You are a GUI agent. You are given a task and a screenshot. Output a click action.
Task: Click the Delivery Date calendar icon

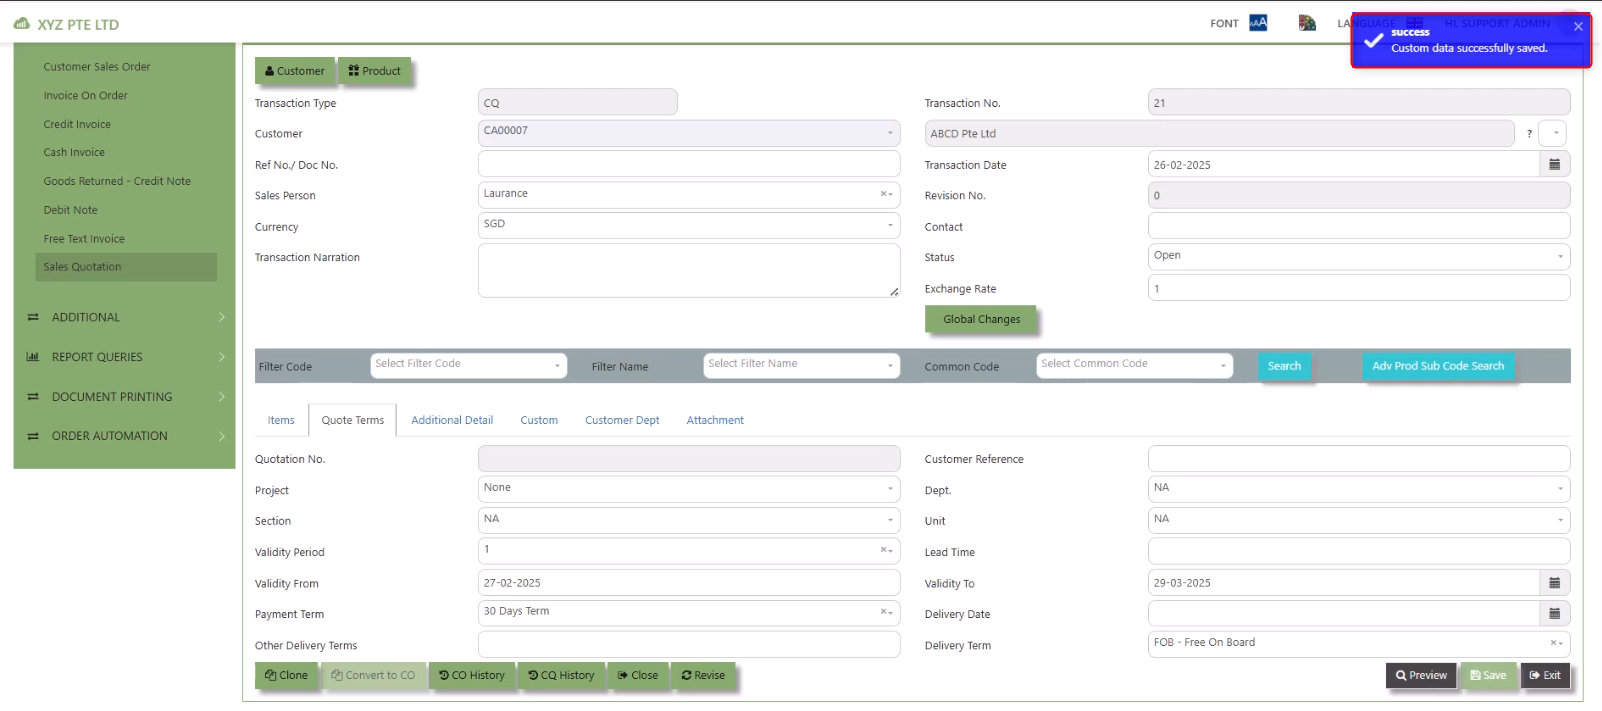click(1554, 614)
